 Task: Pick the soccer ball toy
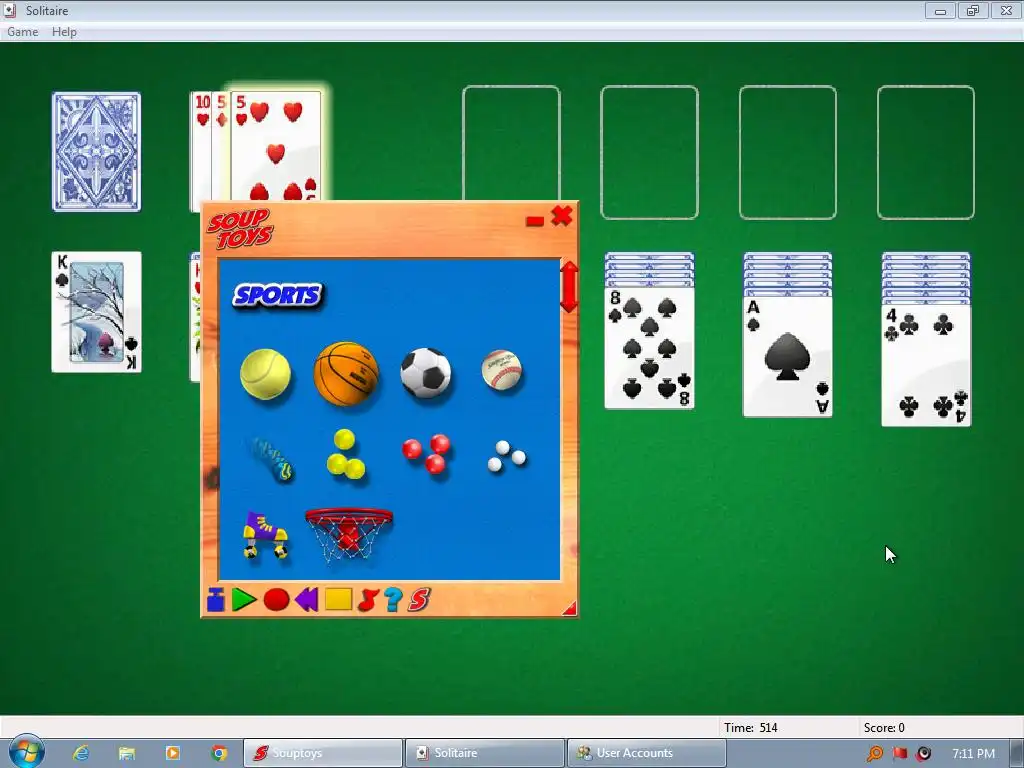pyautogui.click(x=426, y=373)
